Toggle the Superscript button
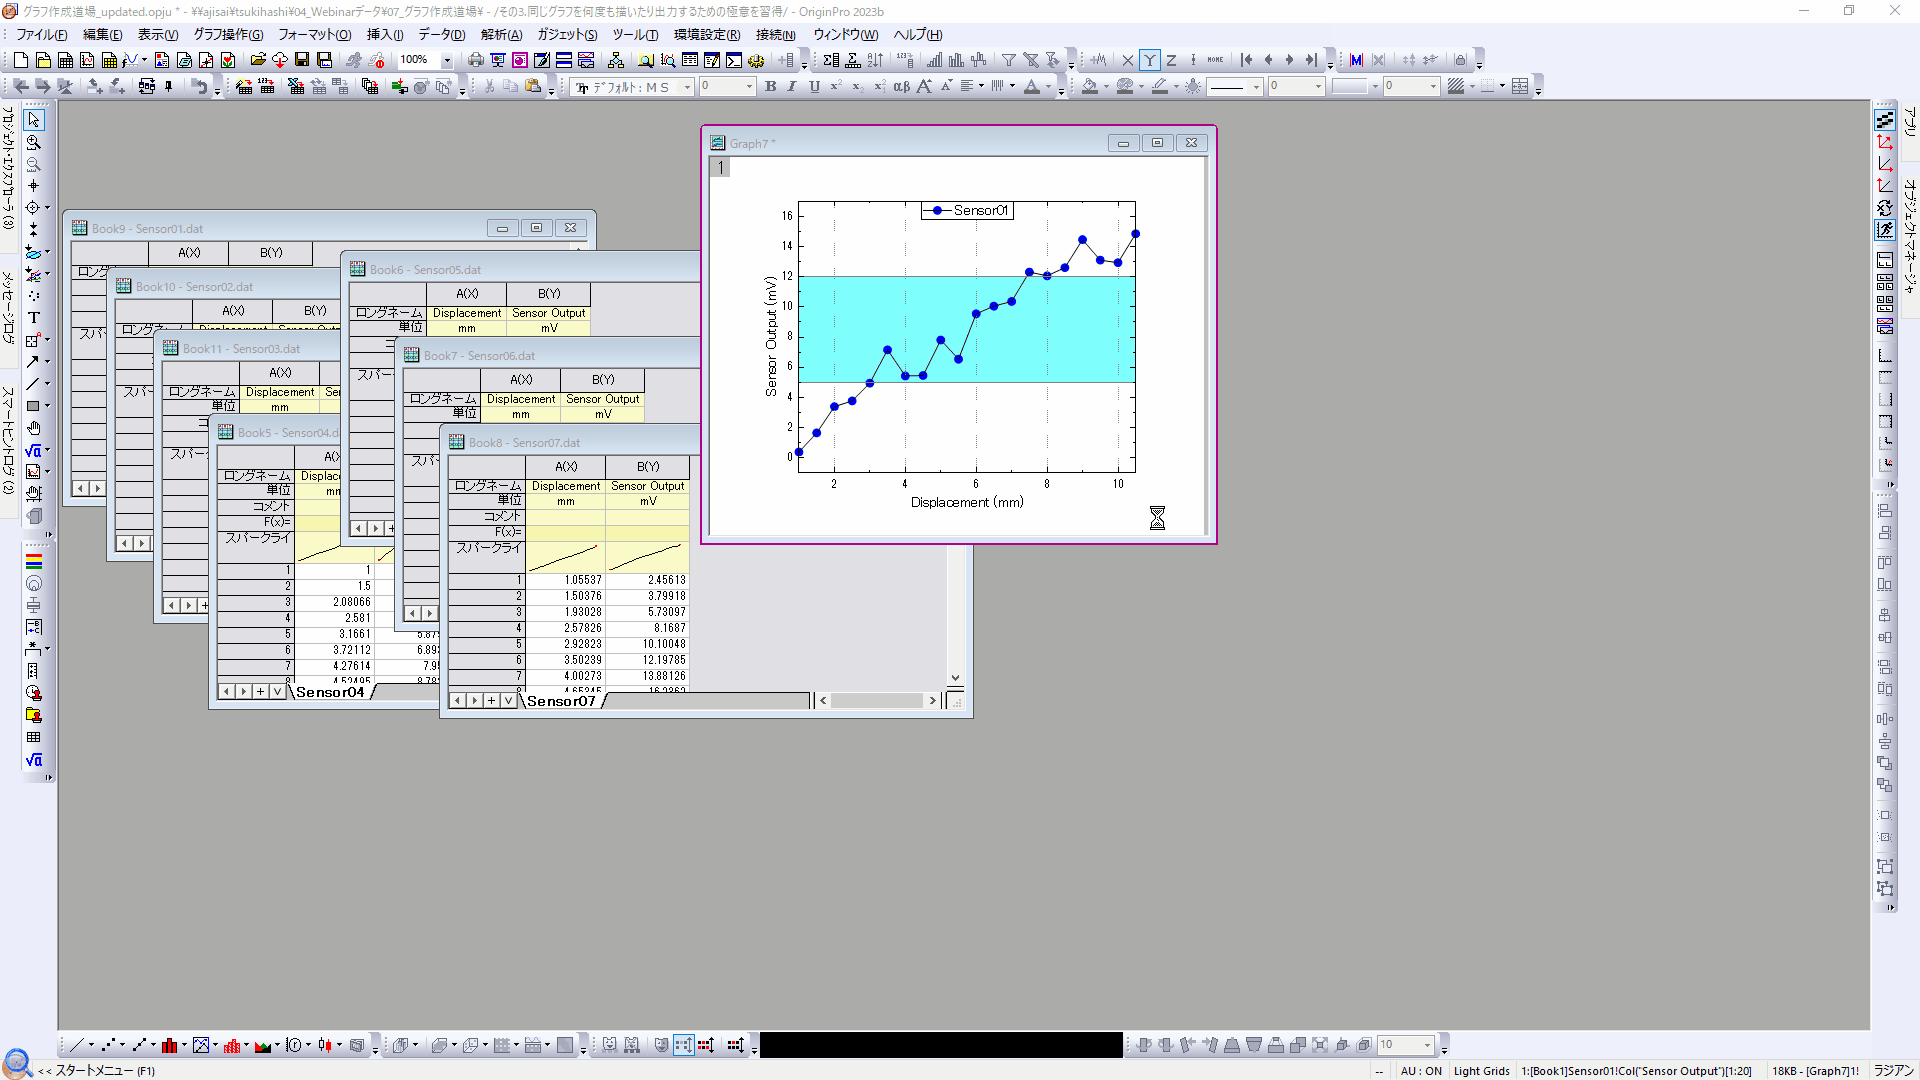 click(836, 86)
